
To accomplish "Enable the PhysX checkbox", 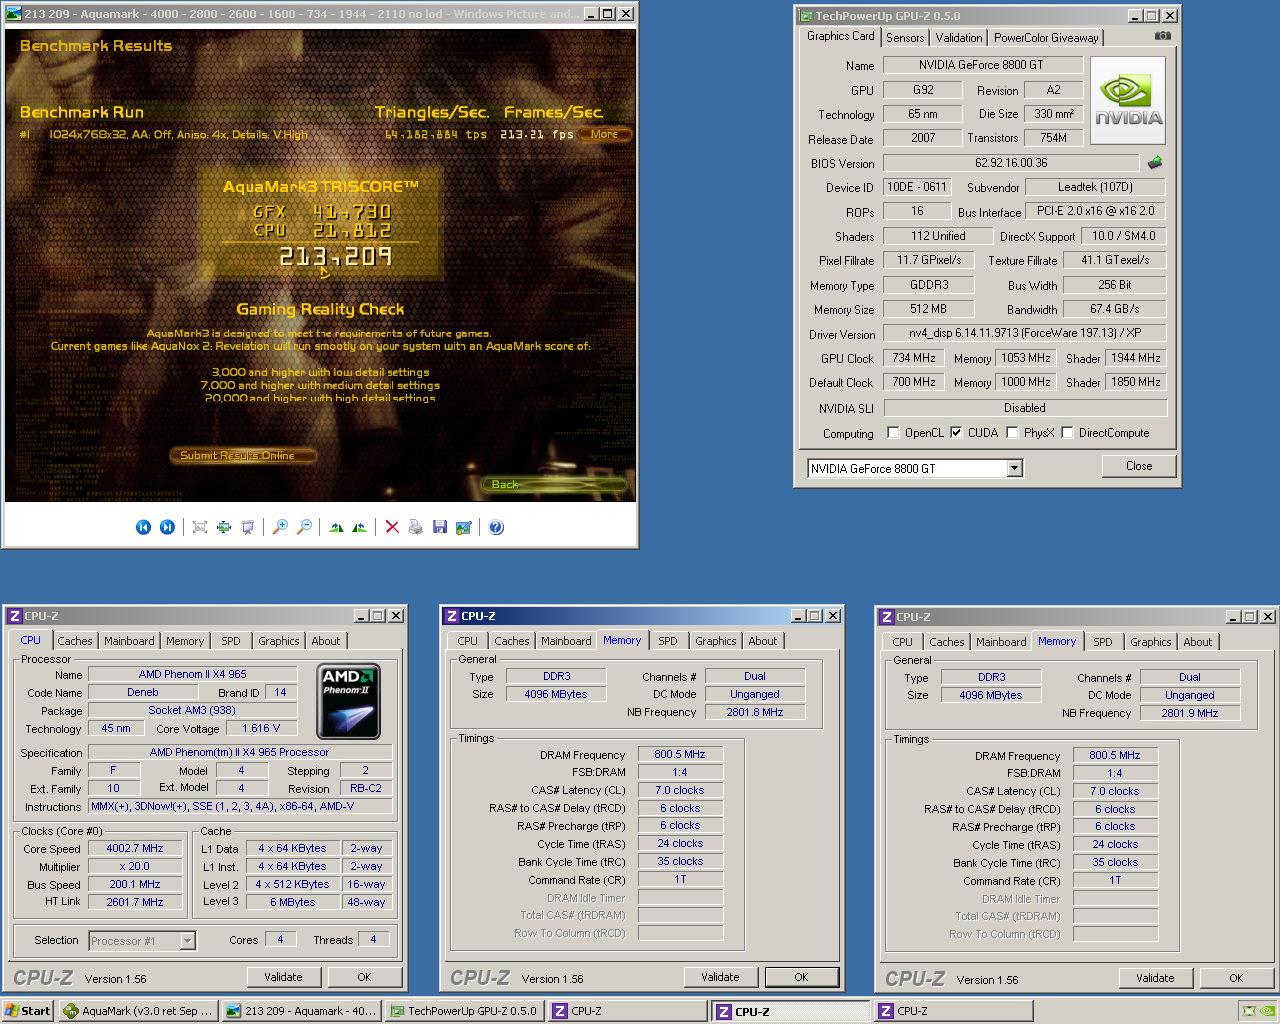I will (x=1012, y=433).
